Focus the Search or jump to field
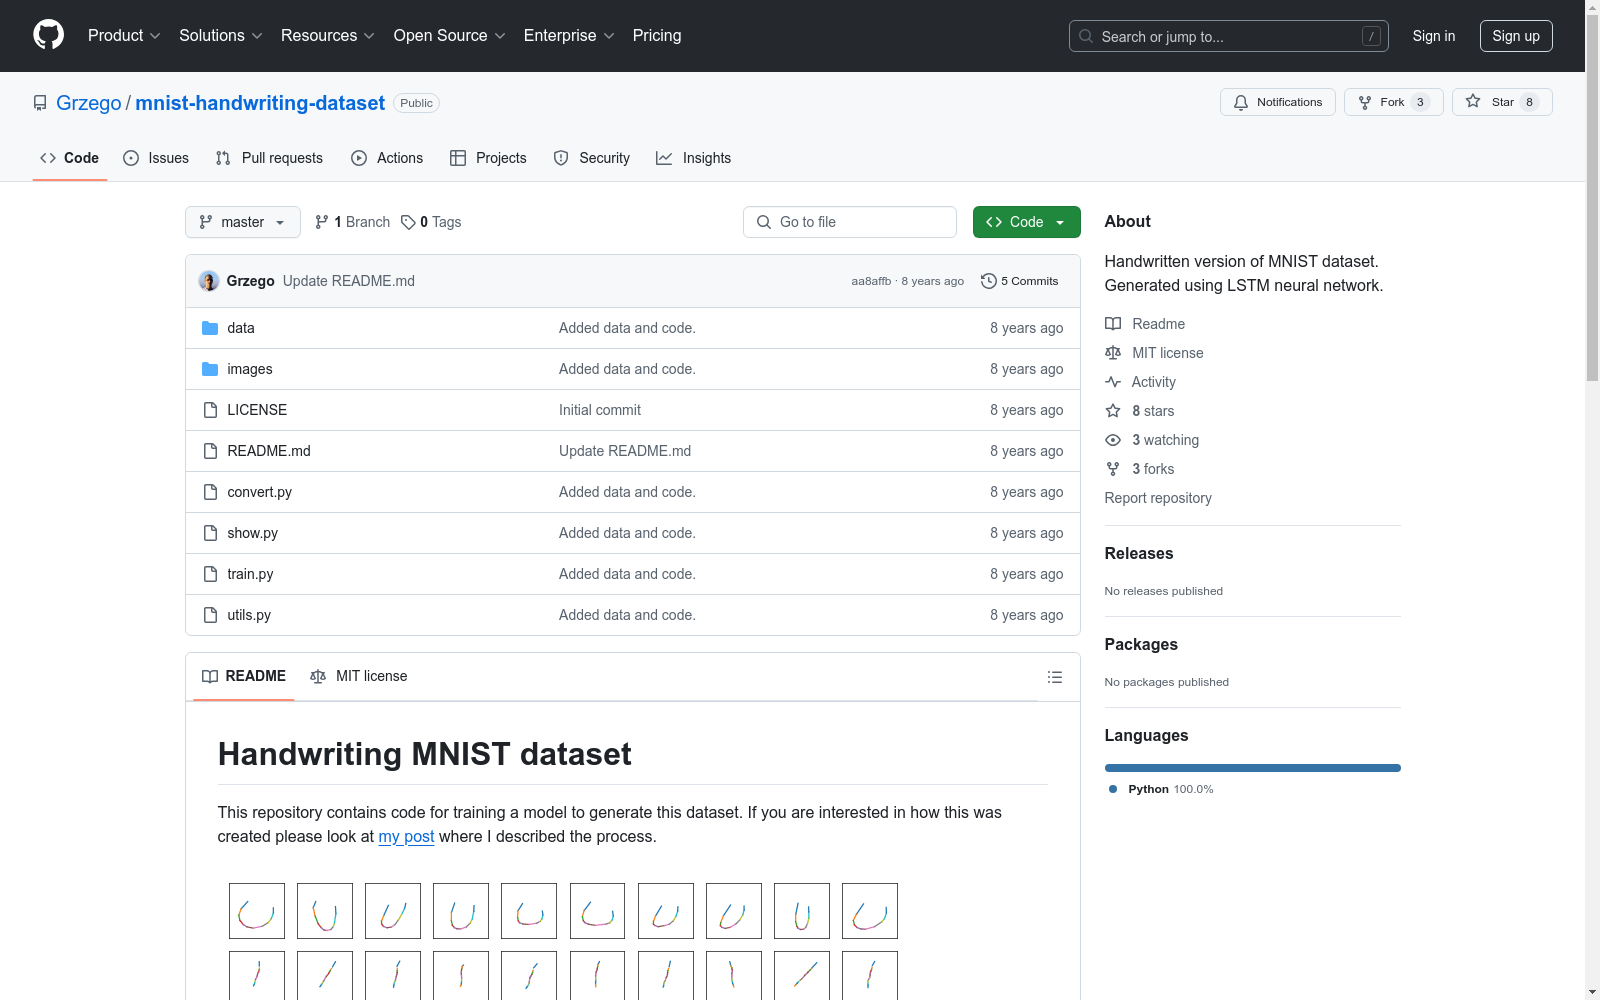 coord(1229,36)
